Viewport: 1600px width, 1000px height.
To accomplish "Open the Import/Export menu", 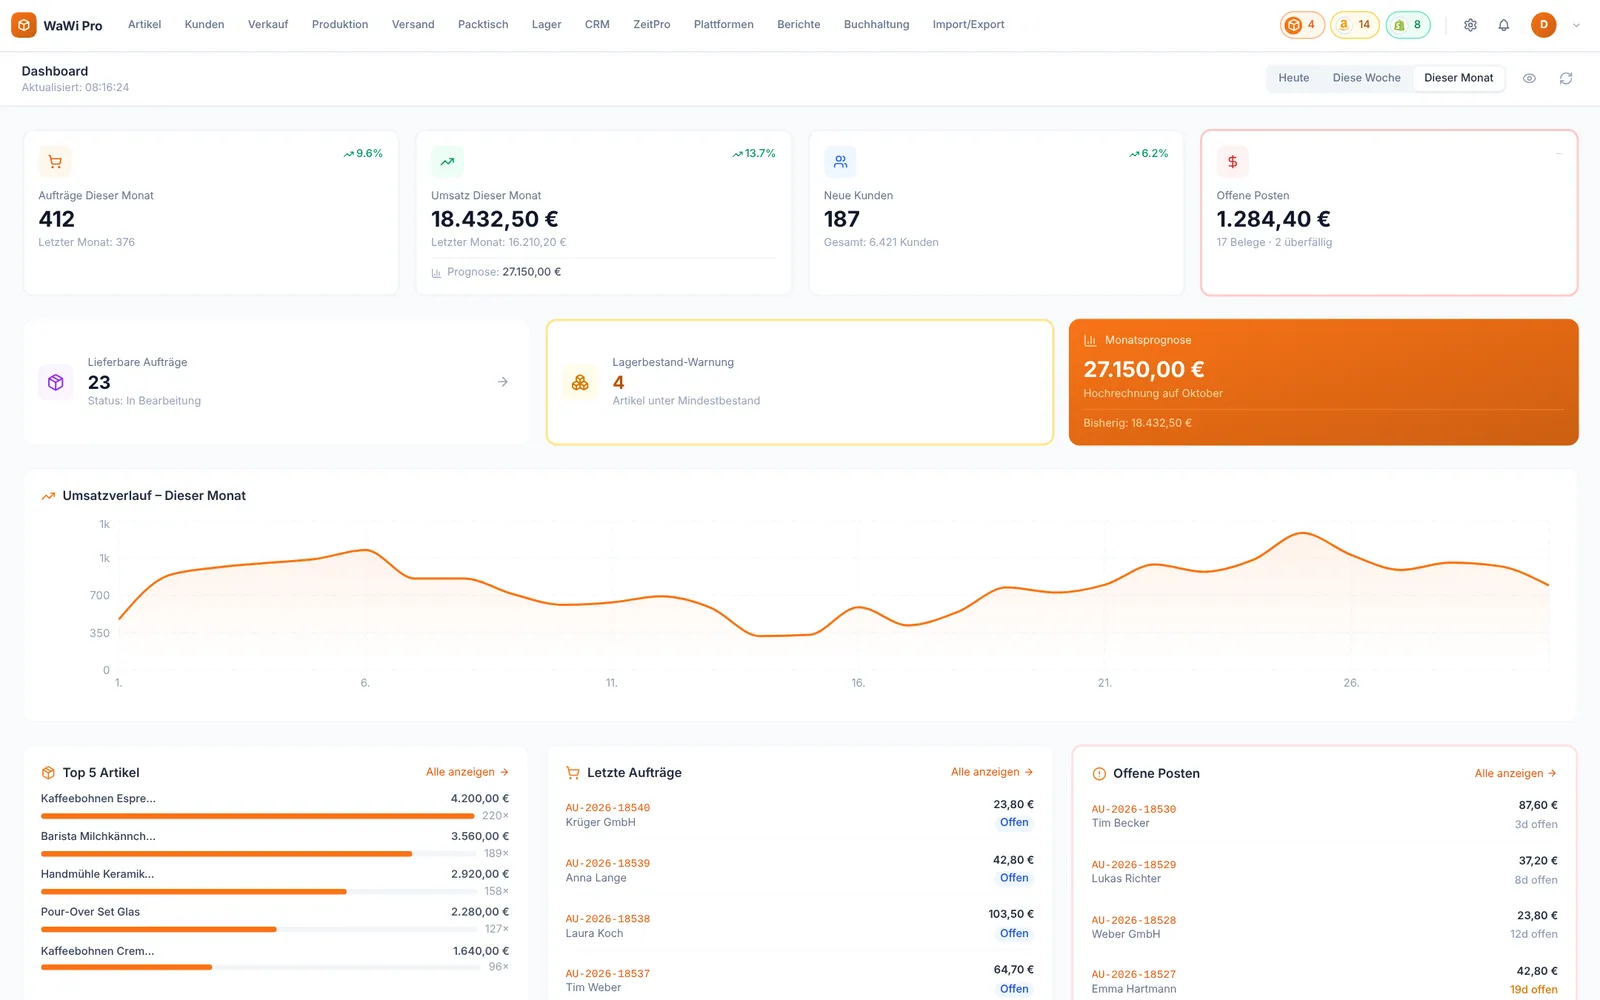I will coord(968,25).
